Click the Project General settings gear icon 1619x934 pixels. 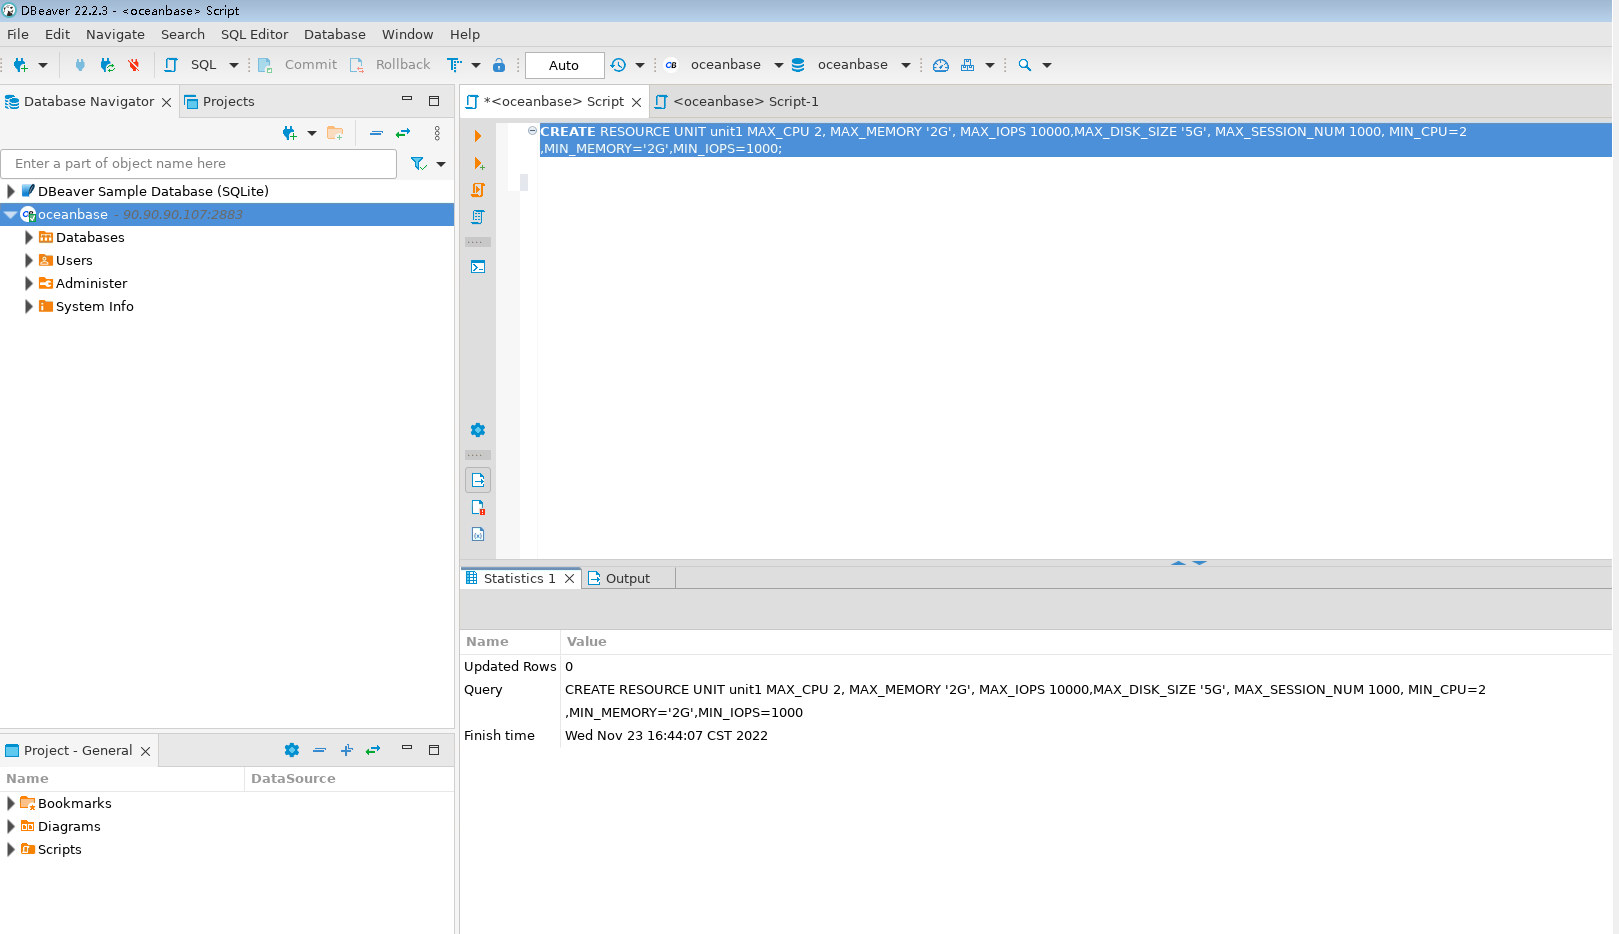click(x=292, y=750)
